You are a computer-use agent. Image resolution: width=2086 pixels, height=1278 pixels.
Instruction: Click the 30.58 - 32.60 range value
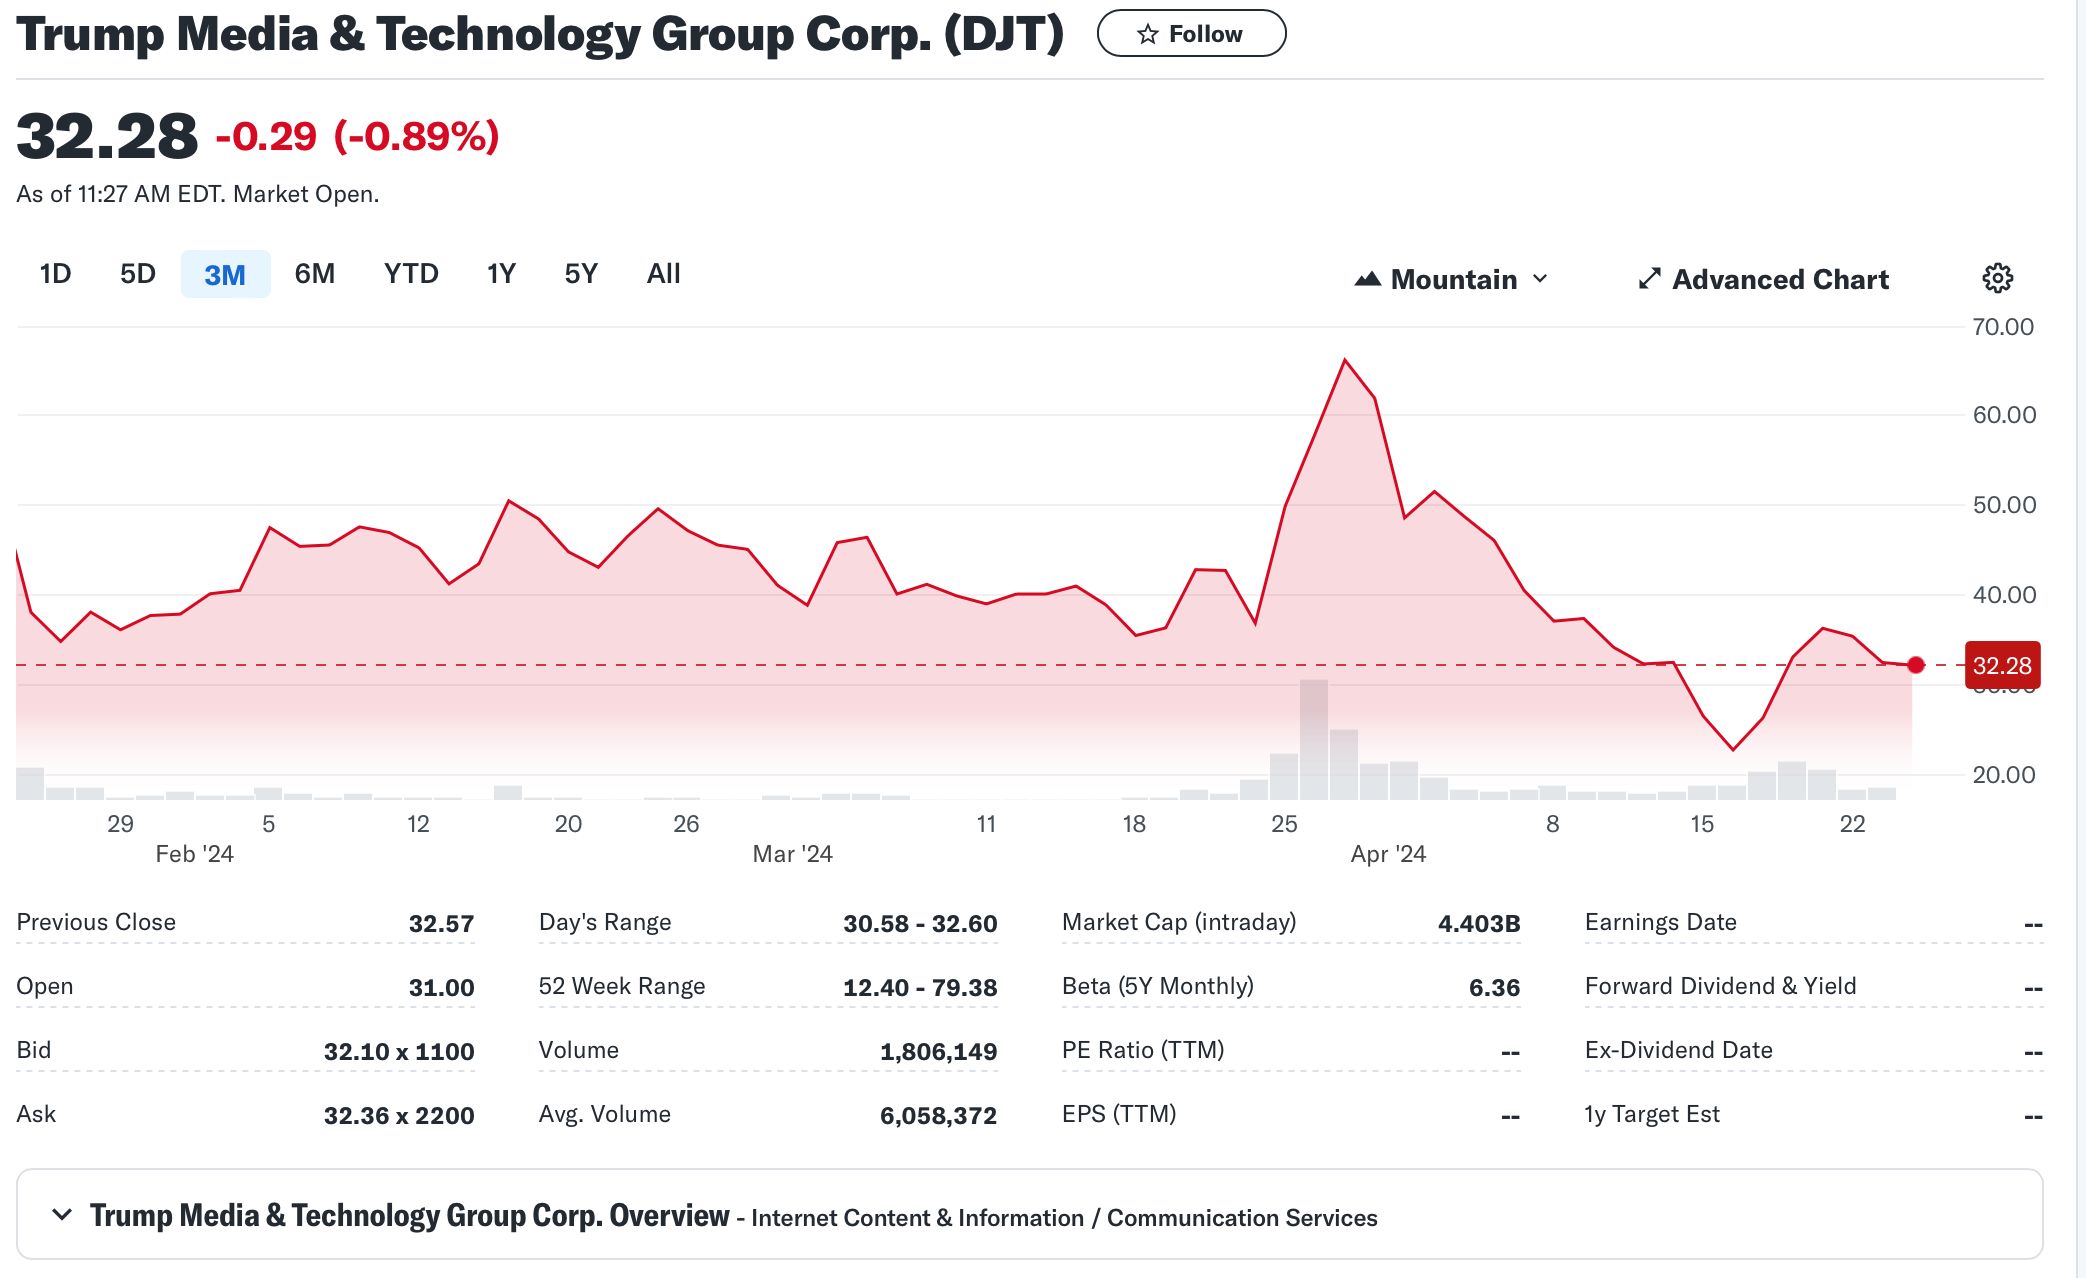[920, 923]
